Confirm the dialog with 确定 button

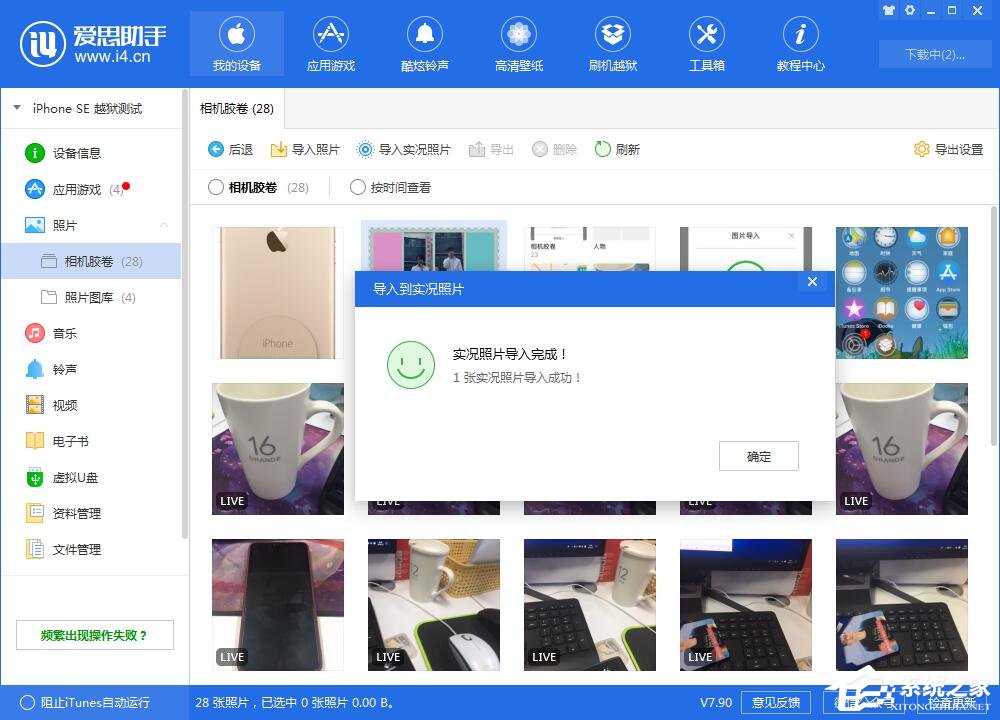coord(758,456)
